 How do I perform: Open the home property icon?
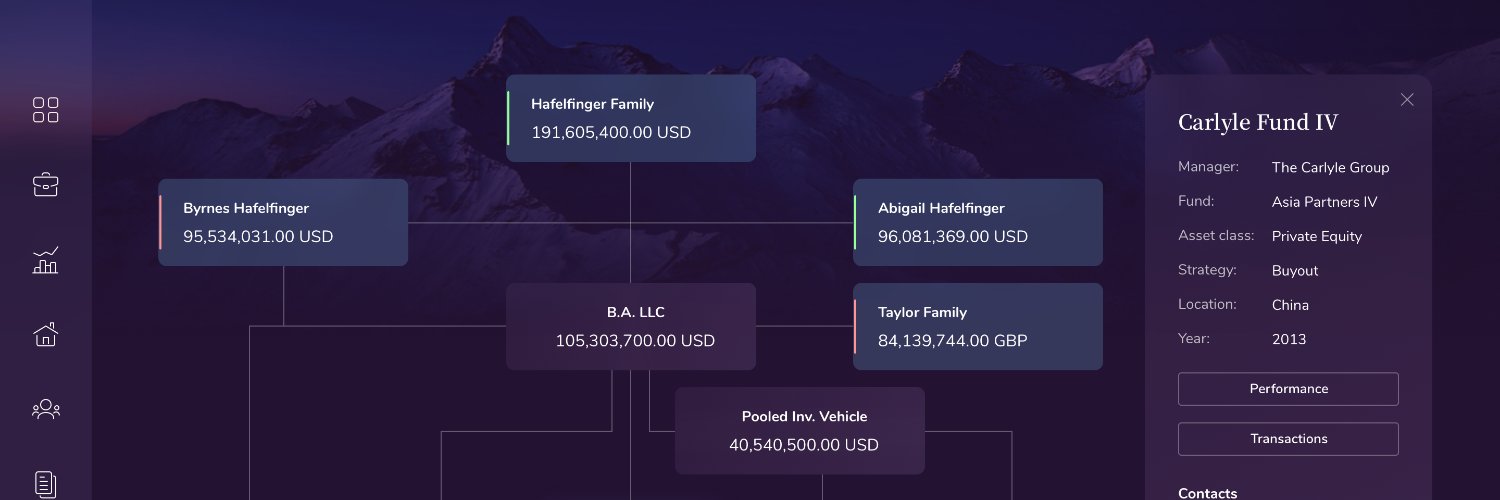coord(46,334)
